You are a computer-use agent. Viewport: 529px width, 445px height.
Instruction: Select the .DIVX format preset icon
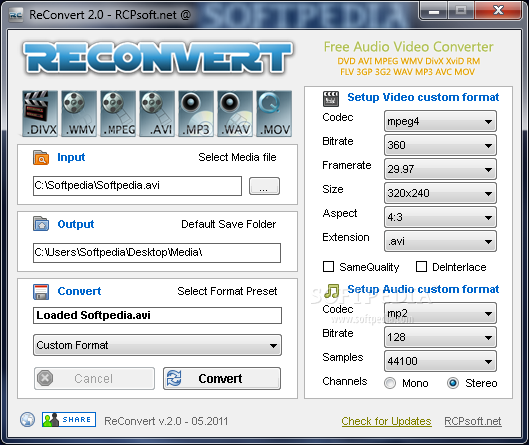(40, 113)
